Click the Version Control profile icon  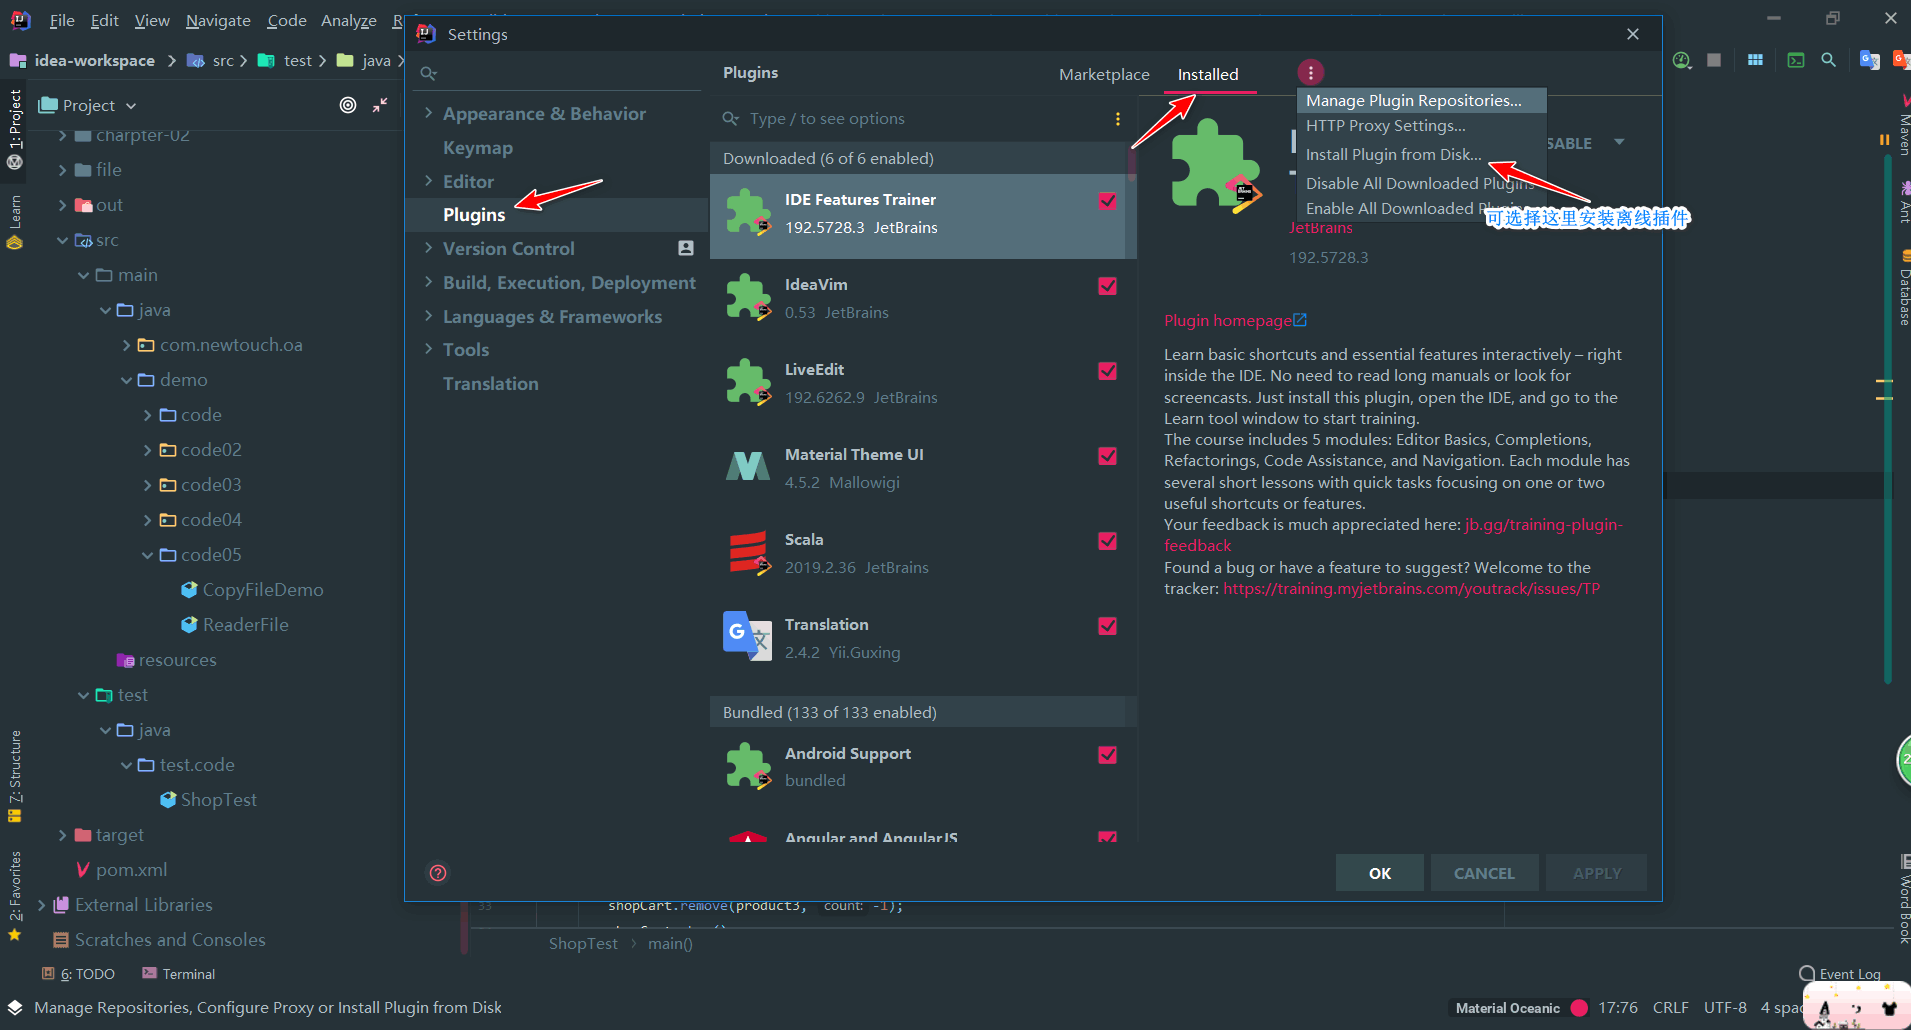(x=686, y=248)
